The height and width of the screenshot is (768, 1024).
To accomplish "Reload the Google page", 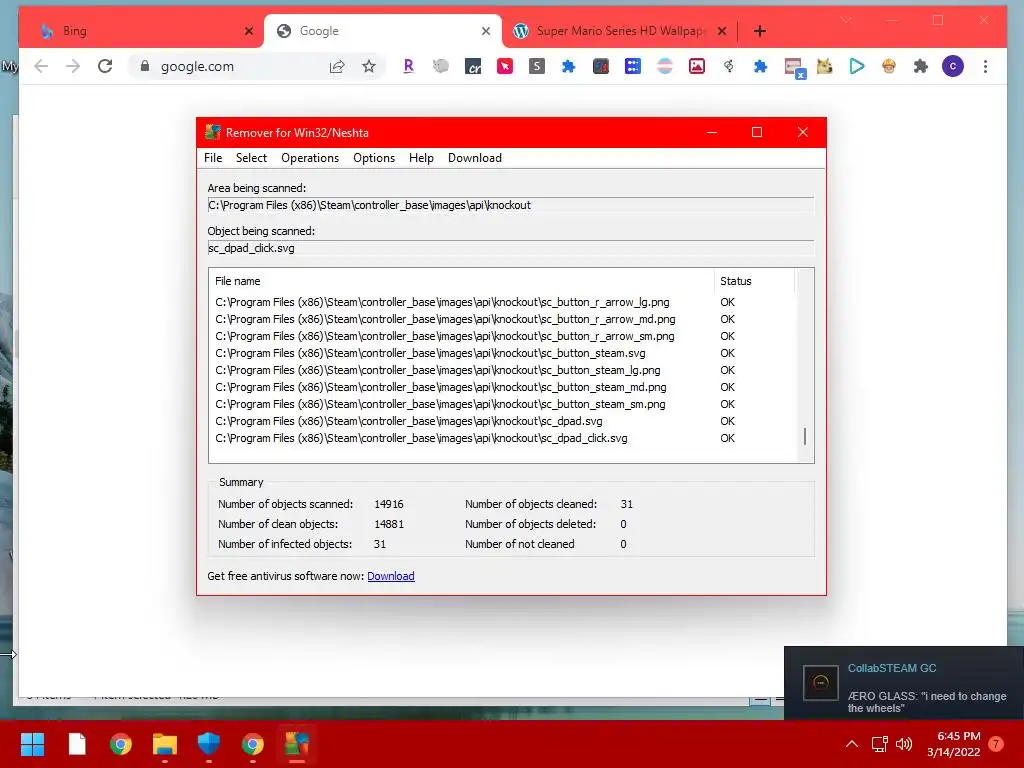I will (105, 66).
